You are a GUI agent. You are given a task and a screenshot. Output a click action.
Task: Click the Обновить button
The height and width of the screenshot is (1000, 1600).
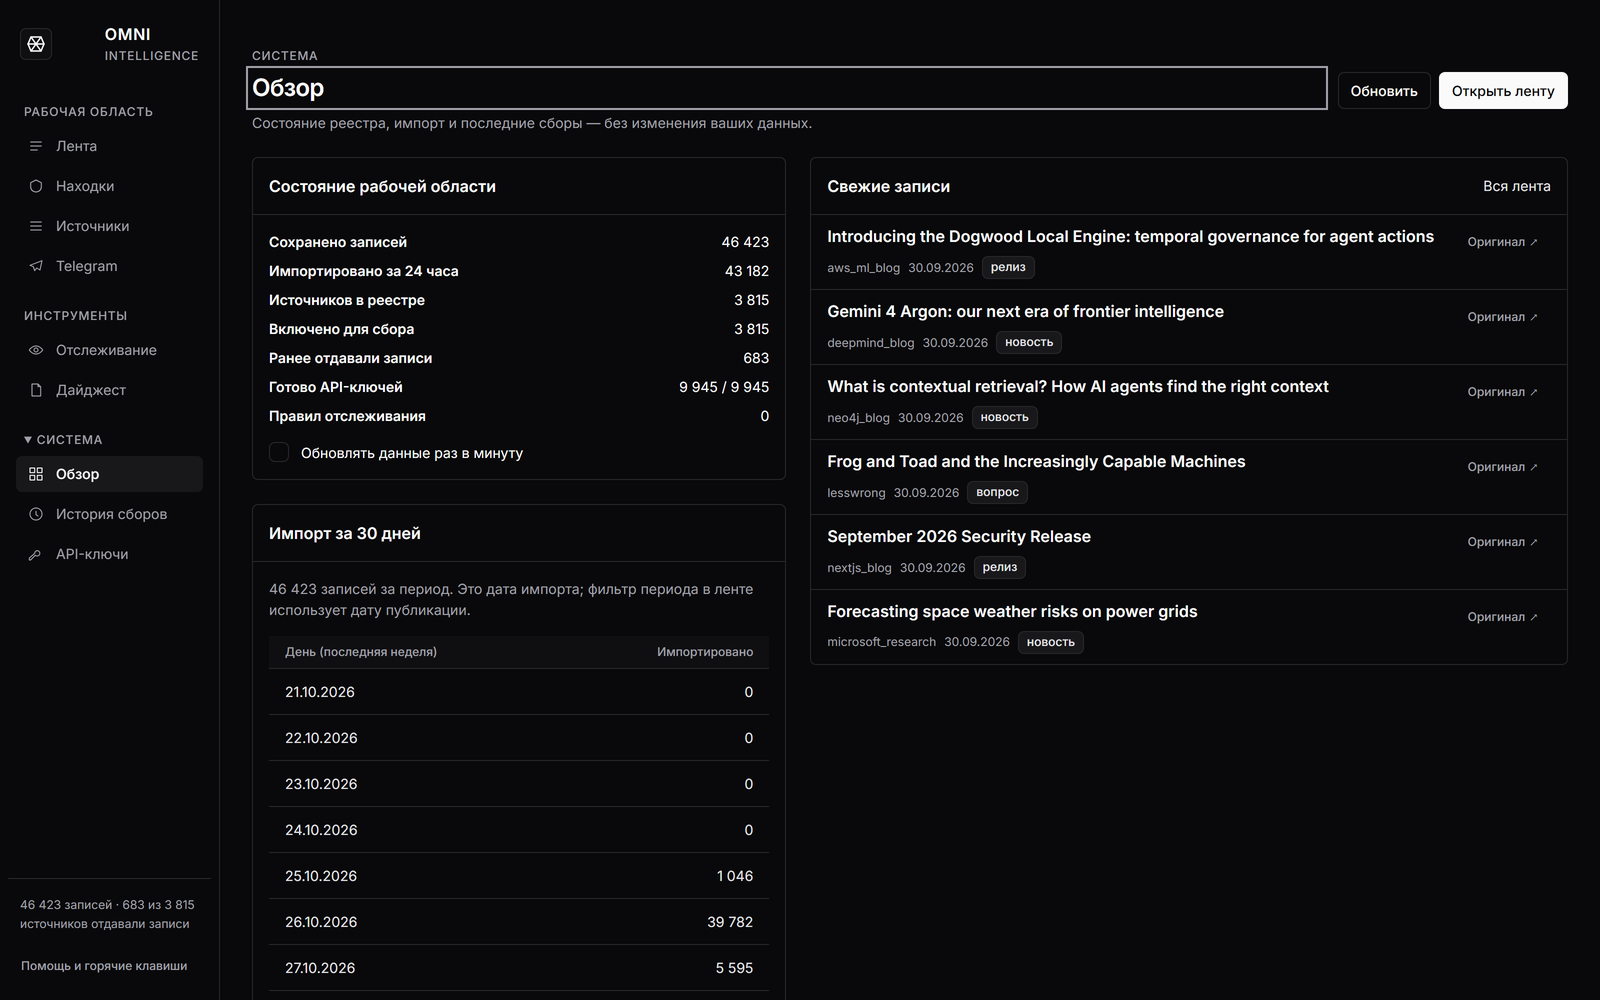pos(1384,91)
